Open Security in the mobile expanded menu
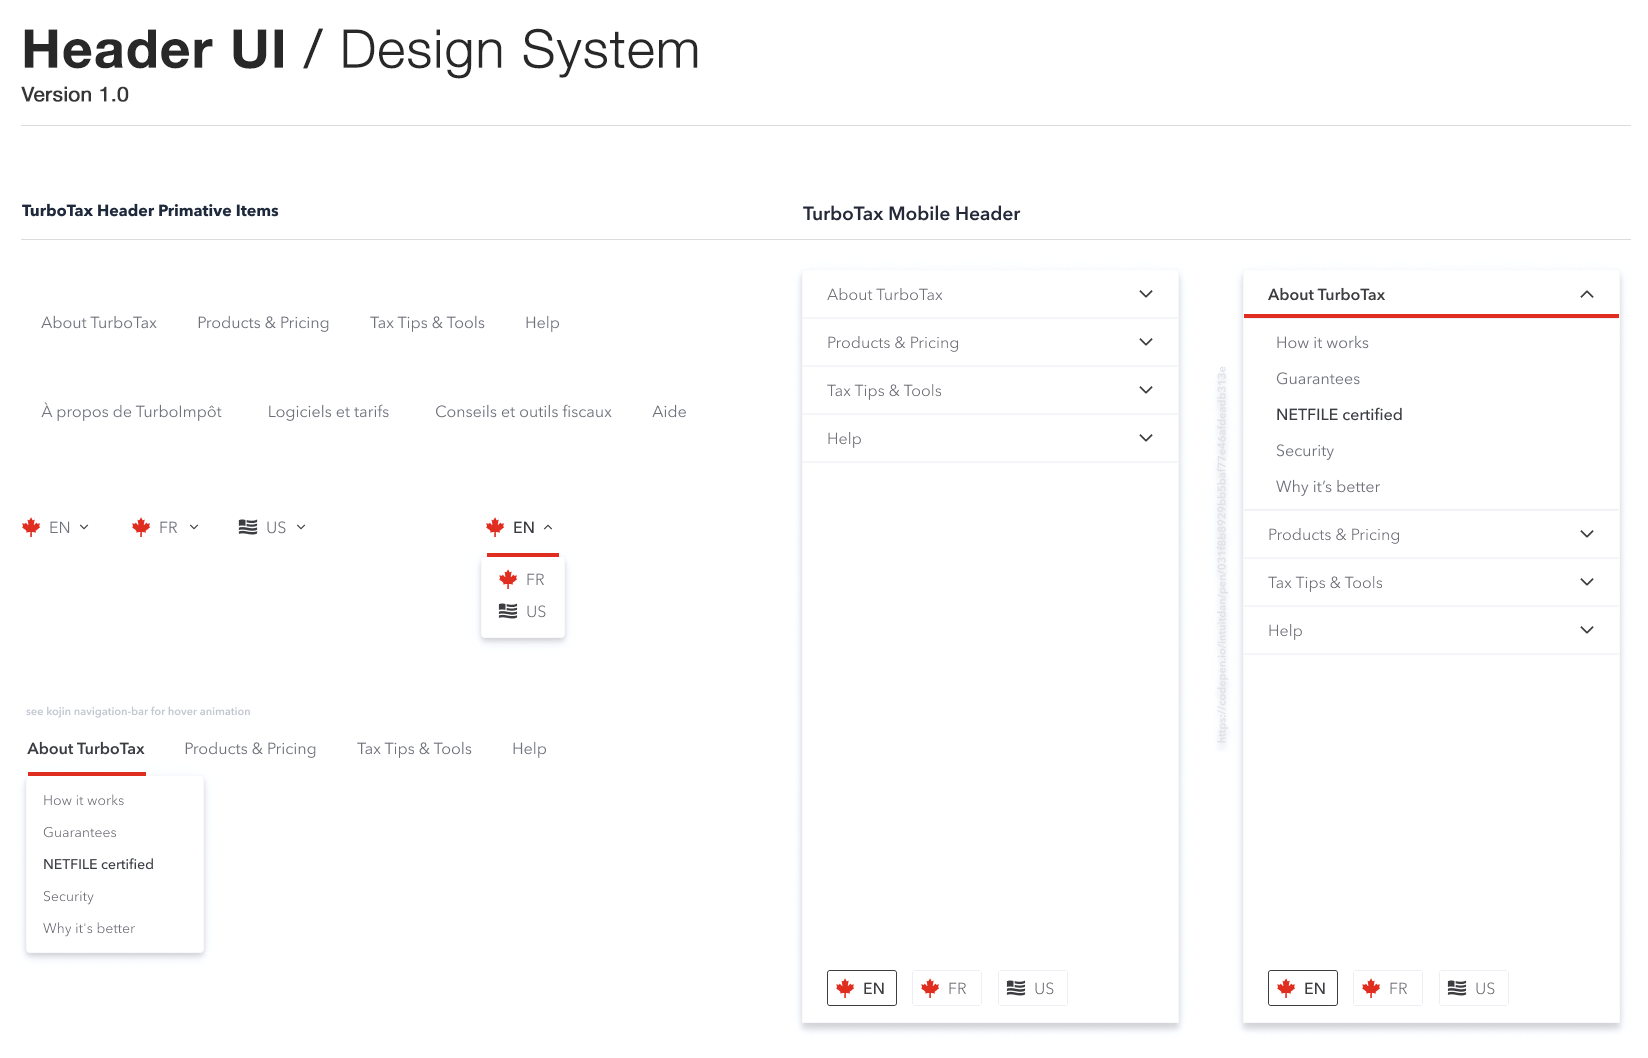Viewport: 1648px width, 1058px height. 1305,451
